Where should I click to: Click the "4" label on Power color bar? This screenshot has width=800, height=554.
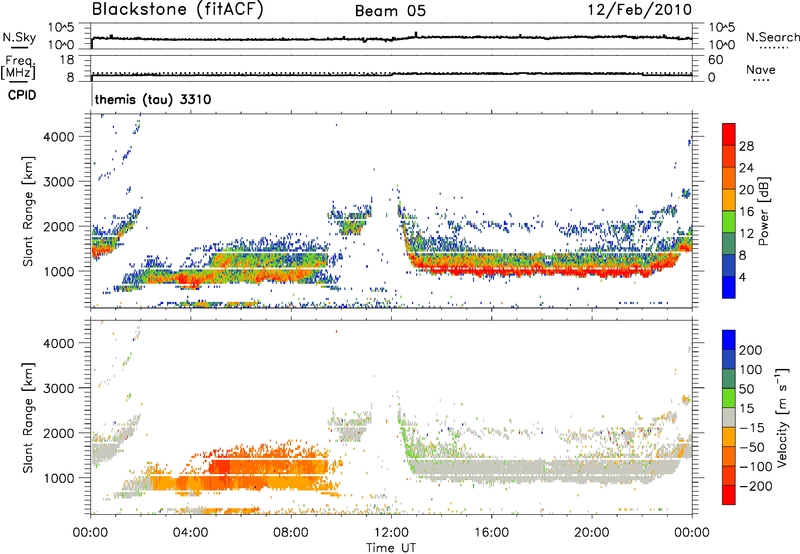tap(743, 277)
